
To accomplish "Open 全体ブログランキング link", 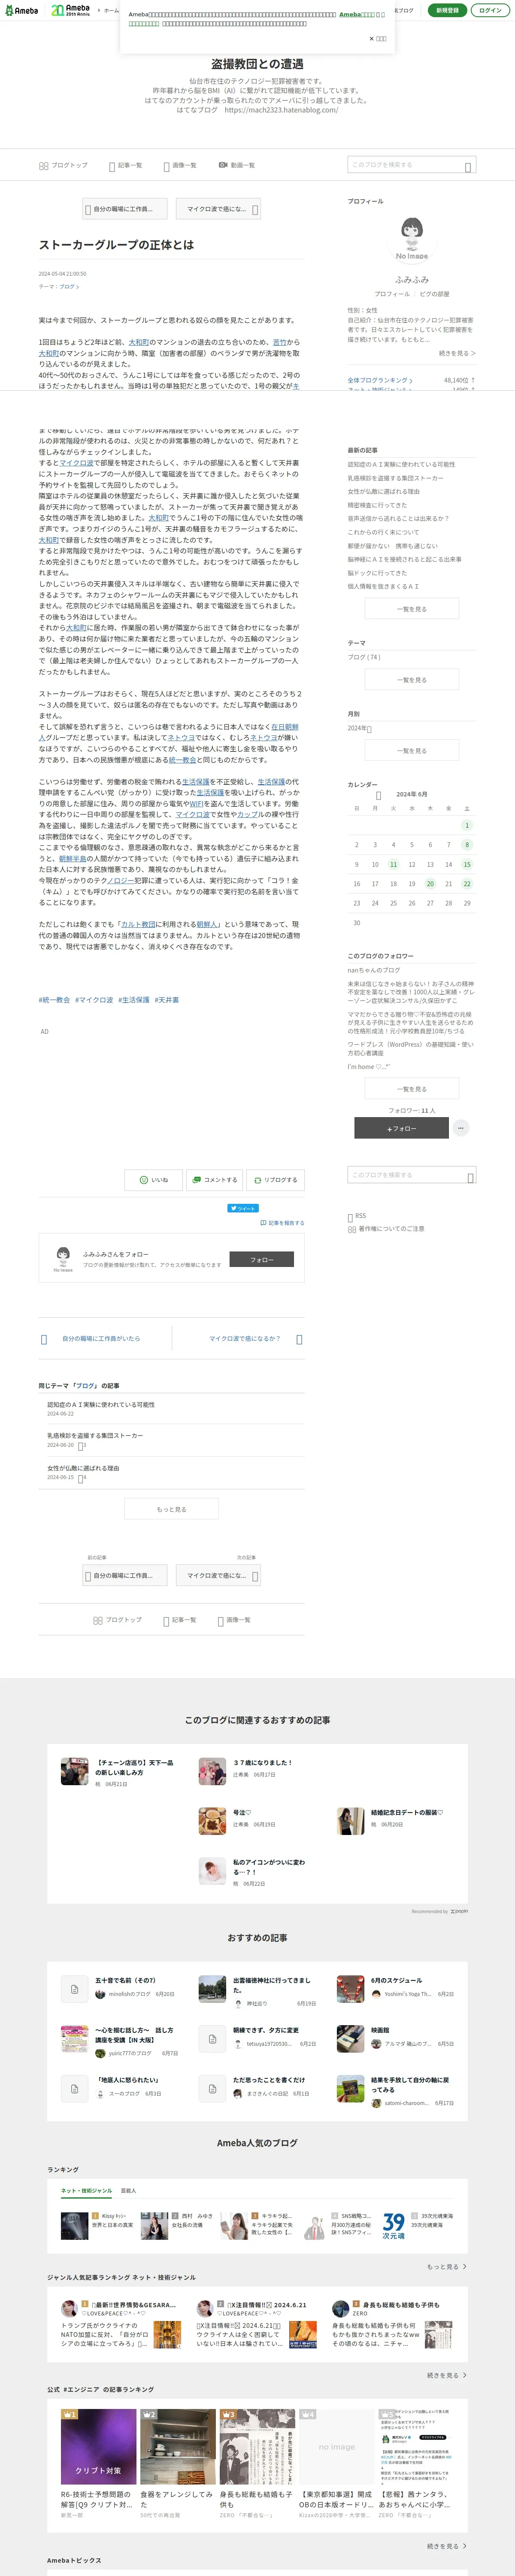I will pyautogui.click(x=380, y=380).
